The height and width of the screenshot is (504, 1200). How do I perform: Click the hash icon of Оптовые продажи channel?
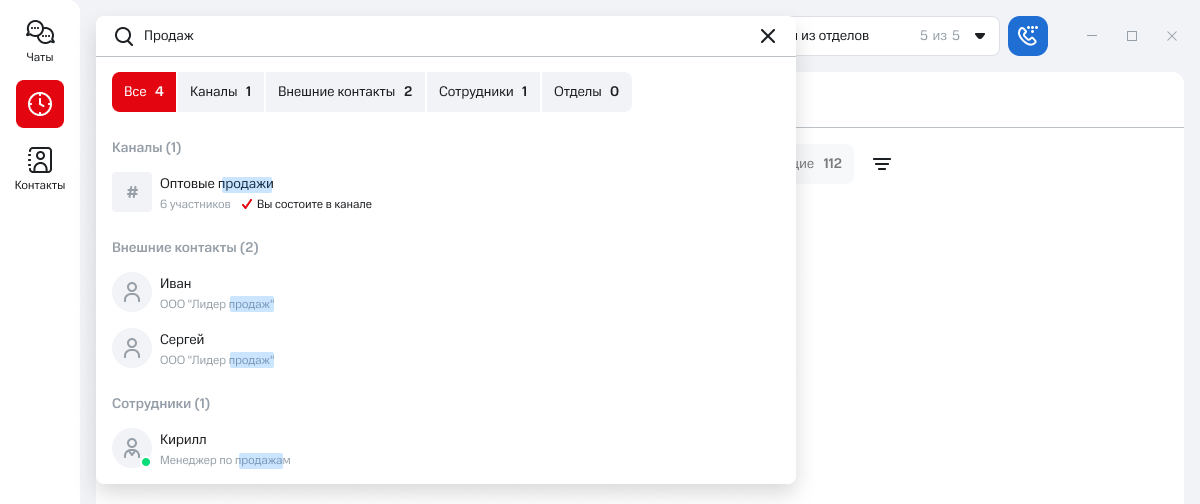click(132, 192)
